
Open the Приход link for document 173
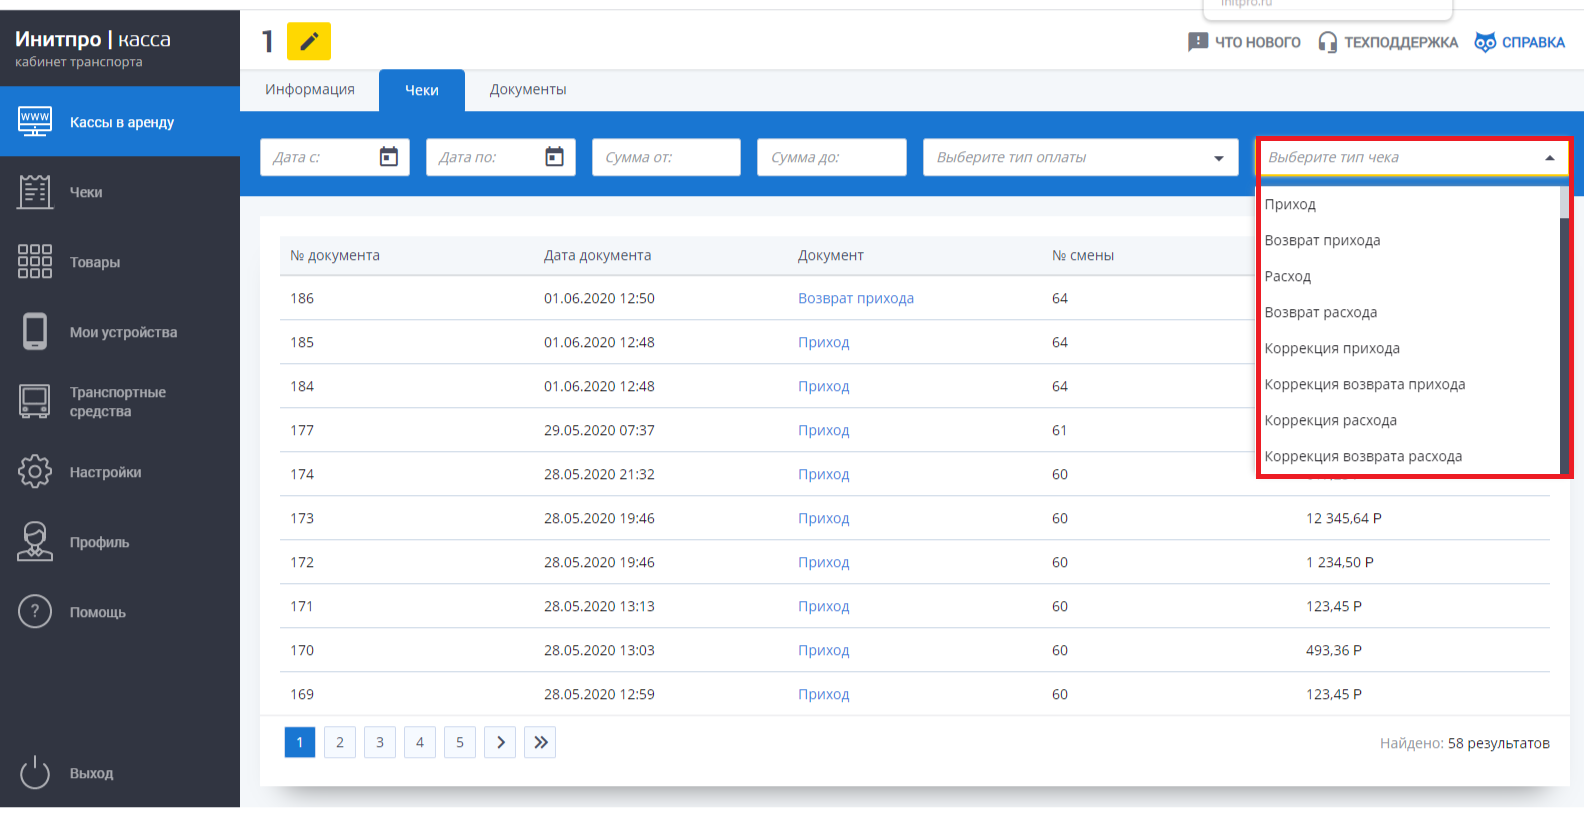coord(823,518)
